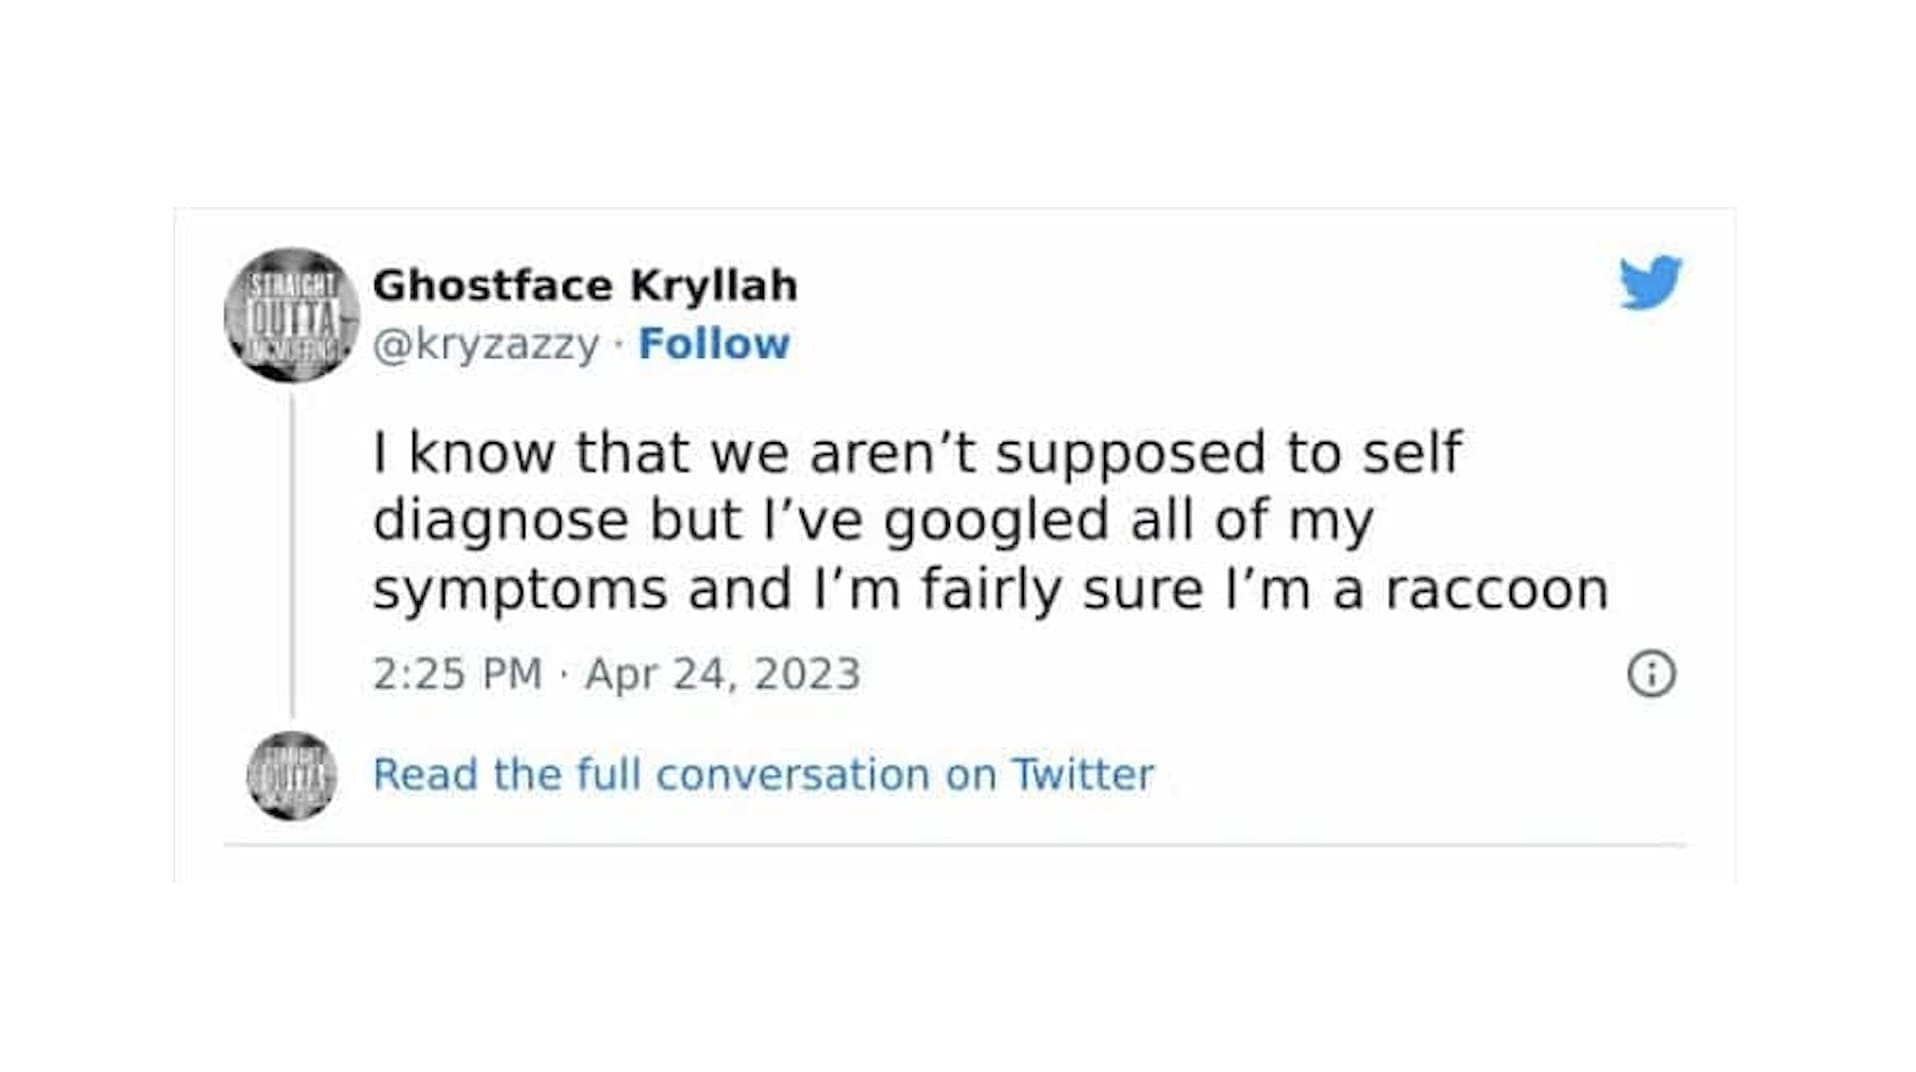Click the word raccoon in the tweet

tap(1496, 589)
